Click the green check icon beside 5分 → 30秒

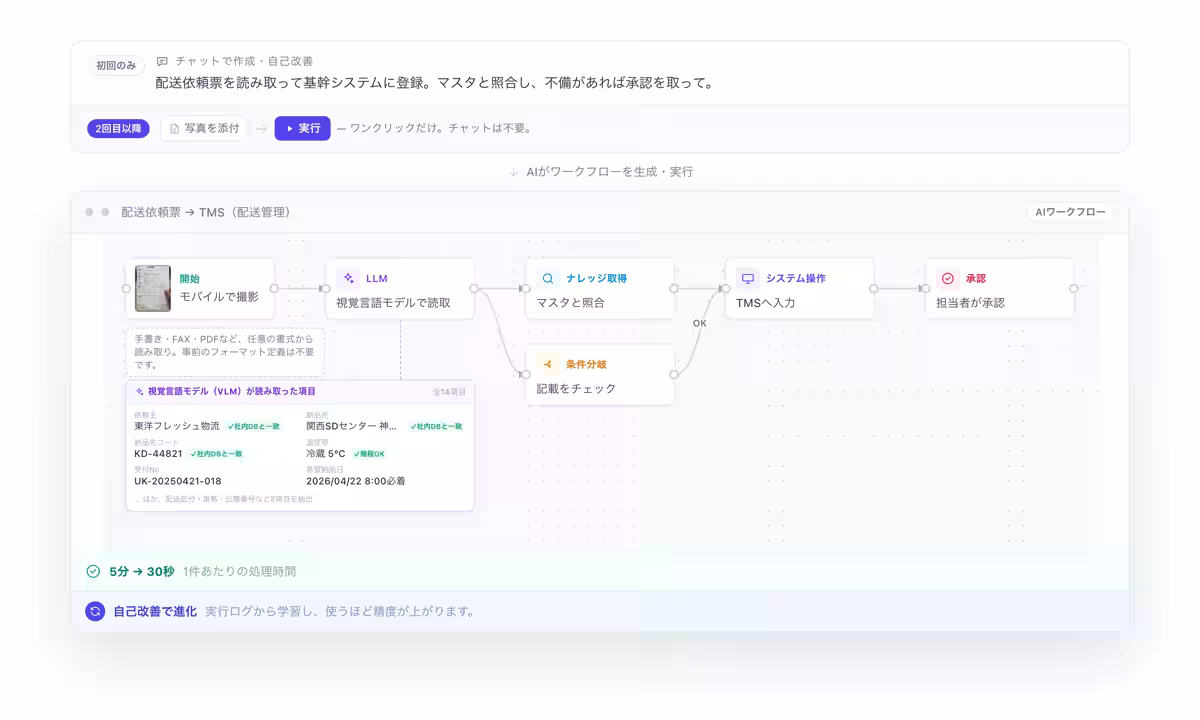pos(93,571)
